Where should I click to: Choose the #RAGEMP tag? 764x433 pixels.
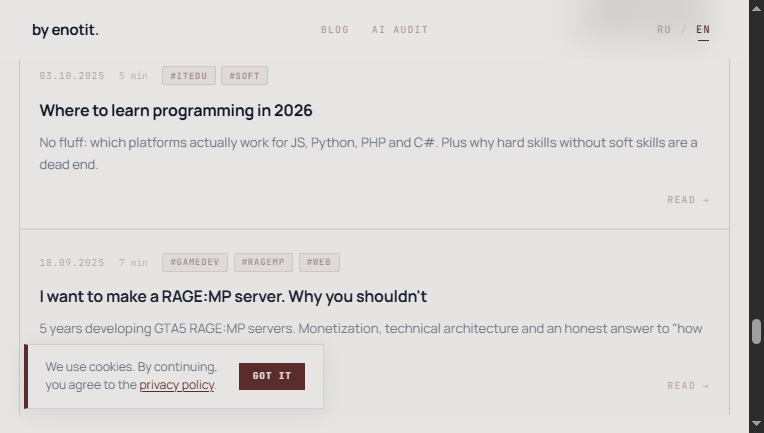click(x=263, y=263)
